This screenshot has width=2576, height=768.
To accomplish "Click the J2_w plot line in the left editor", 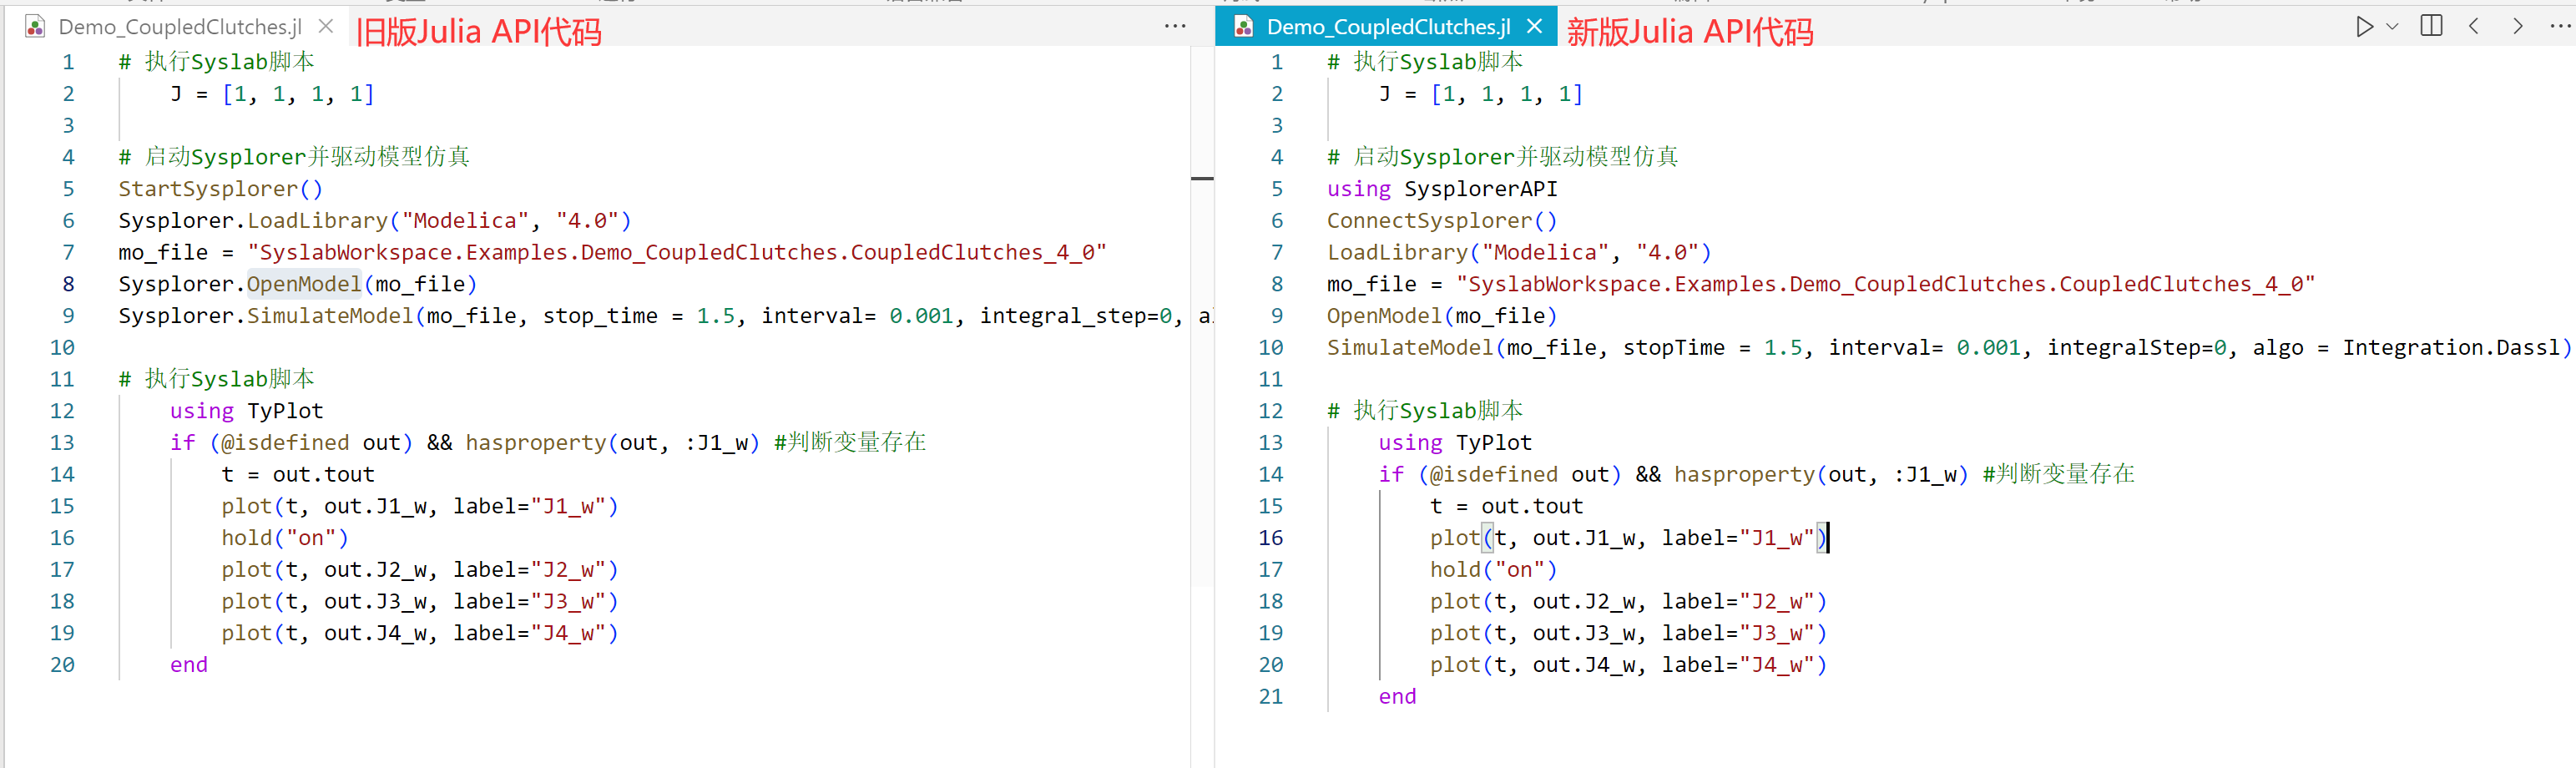I will [420, 570].
